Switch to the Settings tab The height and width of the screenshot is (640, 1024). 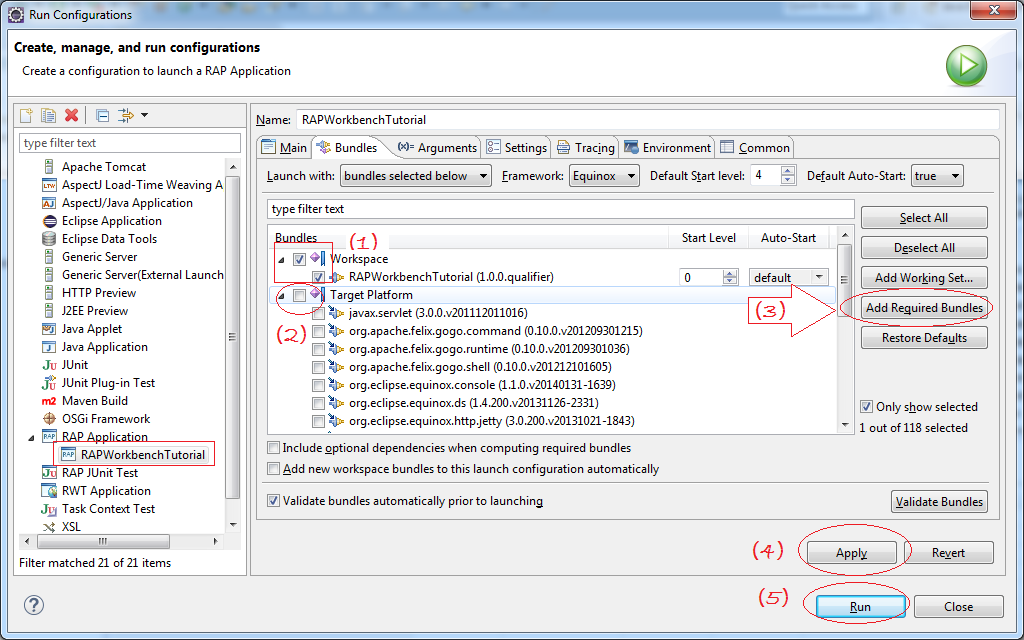tap(517, 148)
